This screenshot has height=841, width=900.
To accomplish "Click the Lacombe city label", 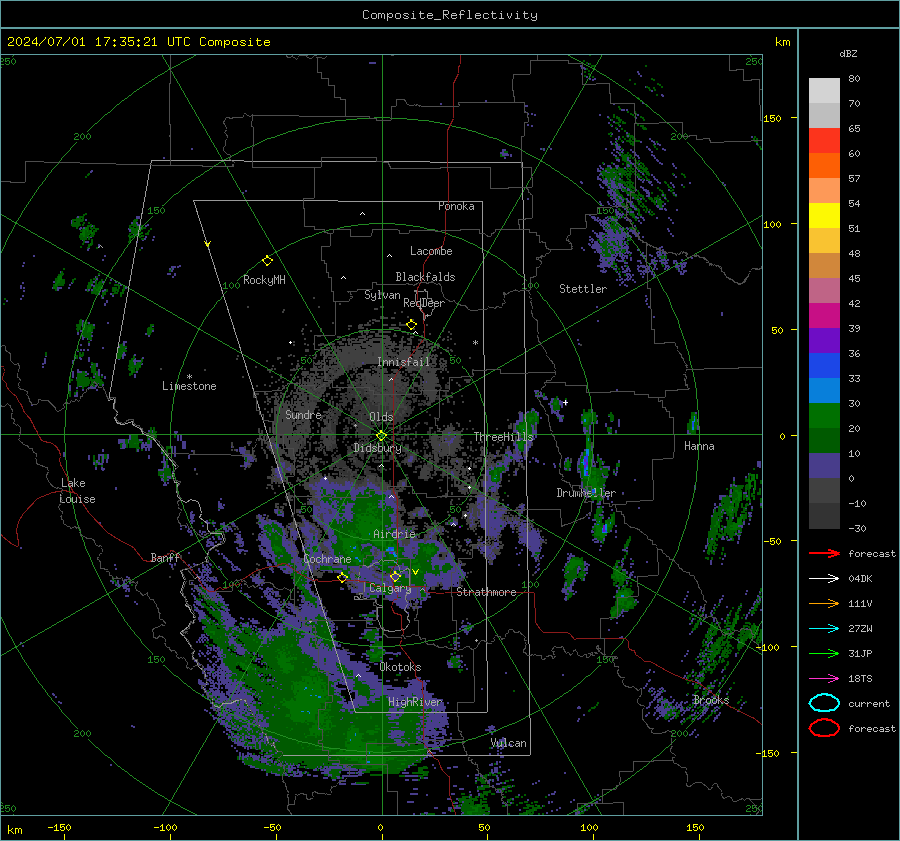I will 431,251.
